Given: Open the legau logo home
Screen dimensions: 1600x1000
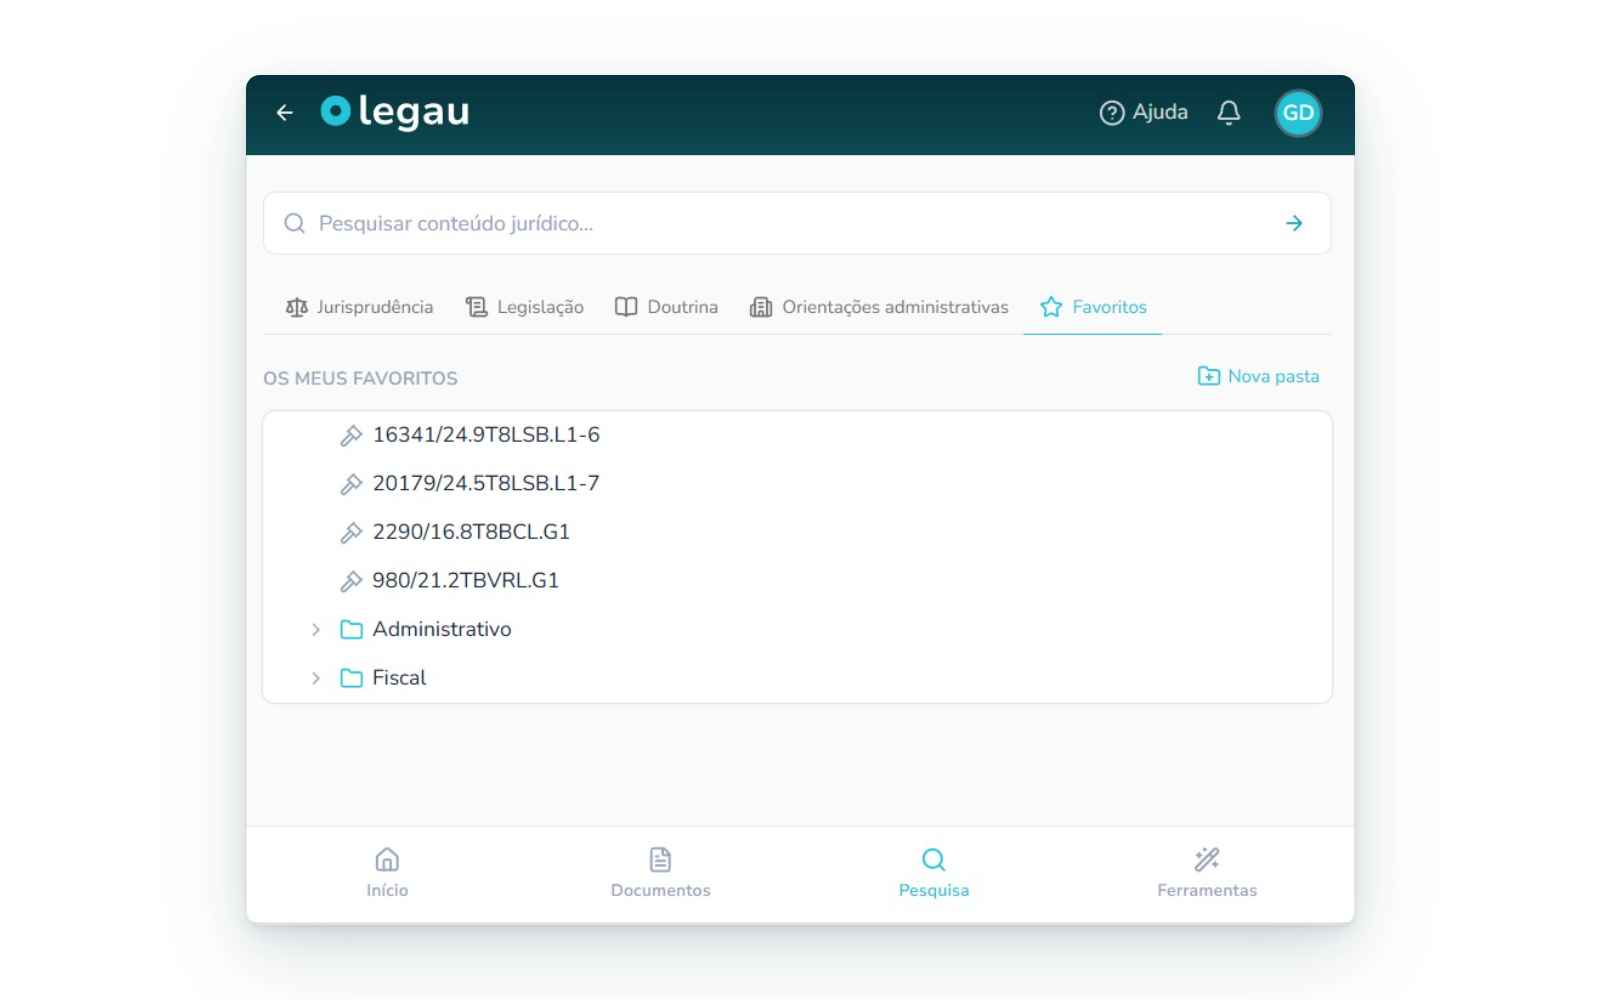Looking at the screenshot, I should point(395,112).
